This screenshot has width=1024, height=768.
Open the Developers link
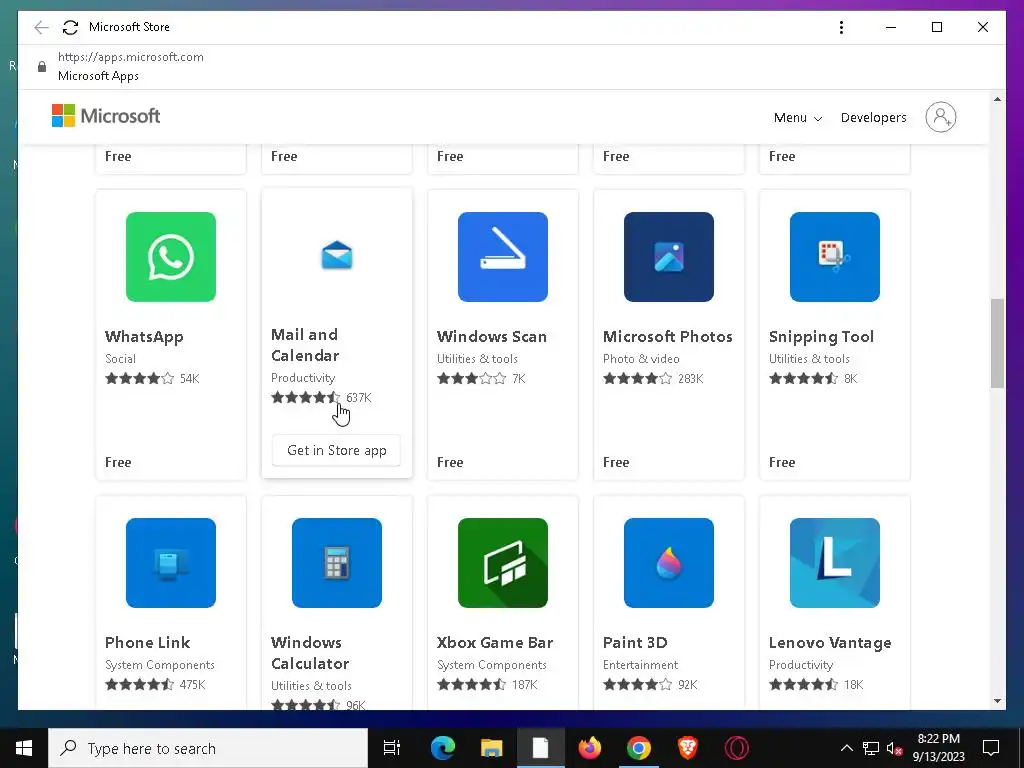[873, 118]
